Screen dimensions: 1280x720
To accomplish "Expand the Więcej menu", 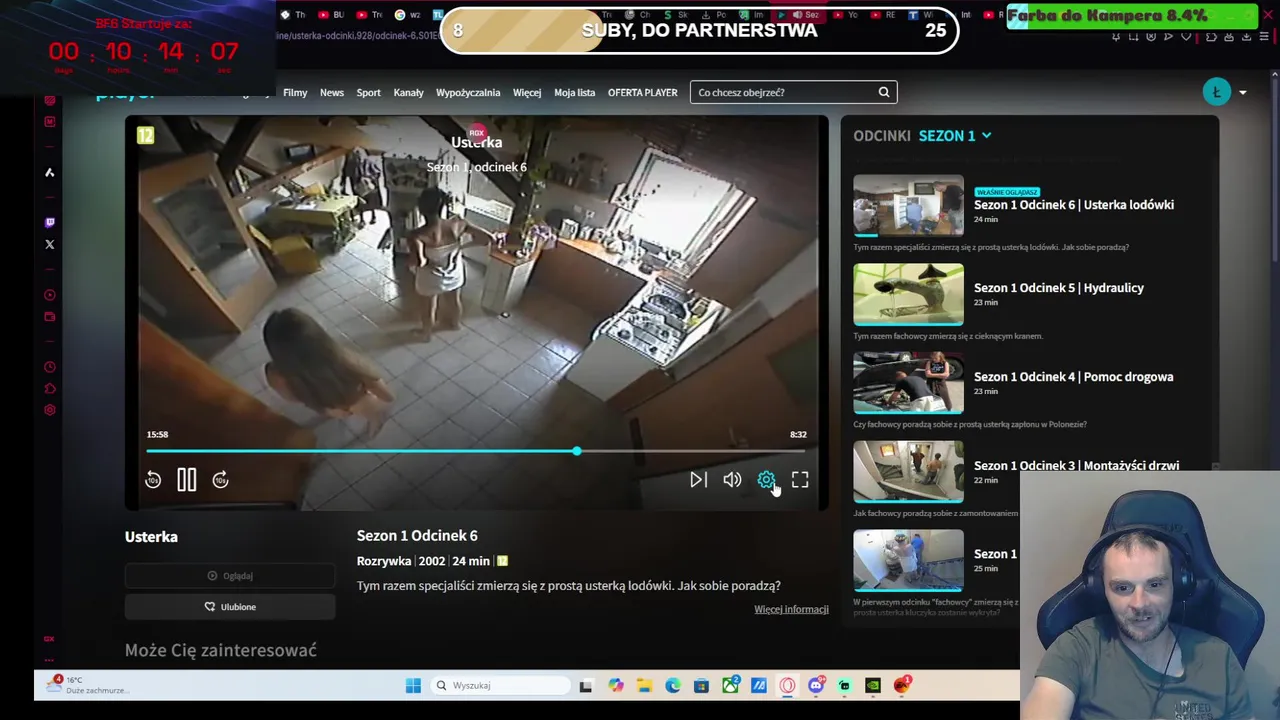I will [x=527, y=92].
